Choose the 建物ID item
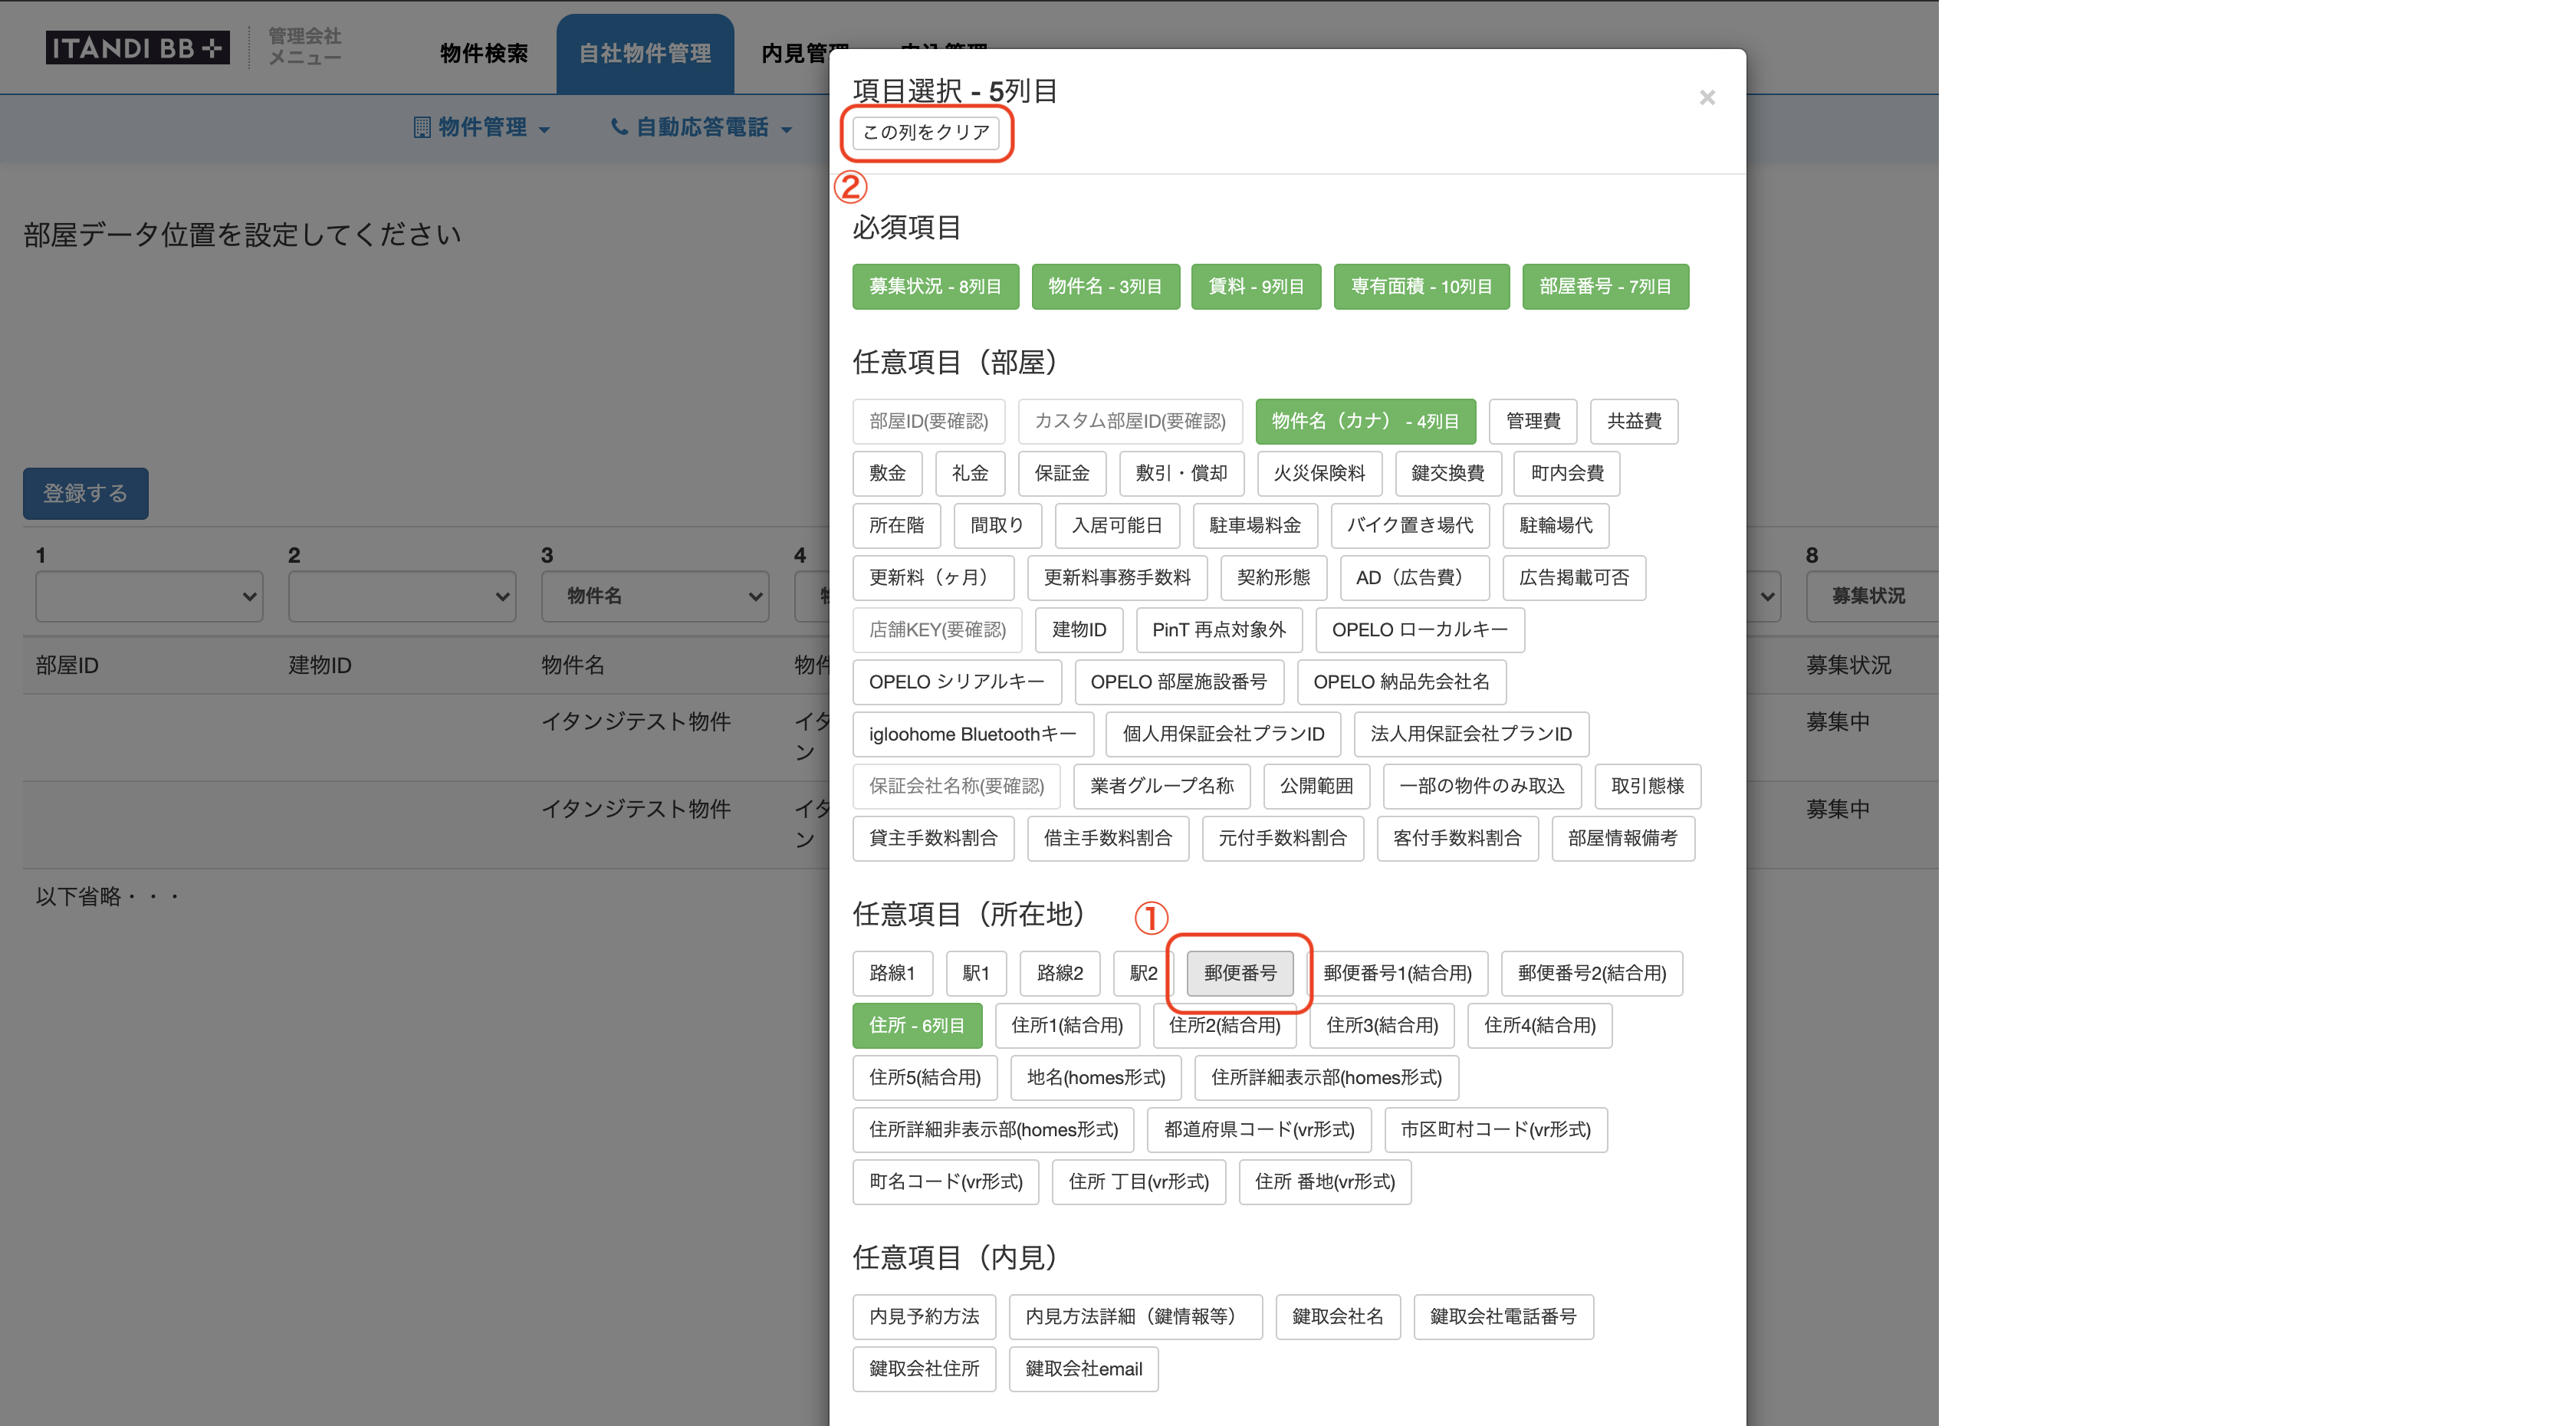 pos(1079,629)
